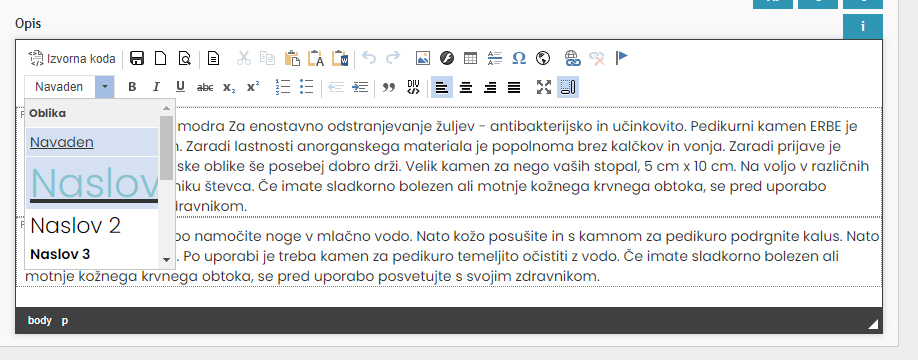
Task: Toggle block quote formatting
Action: click(x=389, y=87)
